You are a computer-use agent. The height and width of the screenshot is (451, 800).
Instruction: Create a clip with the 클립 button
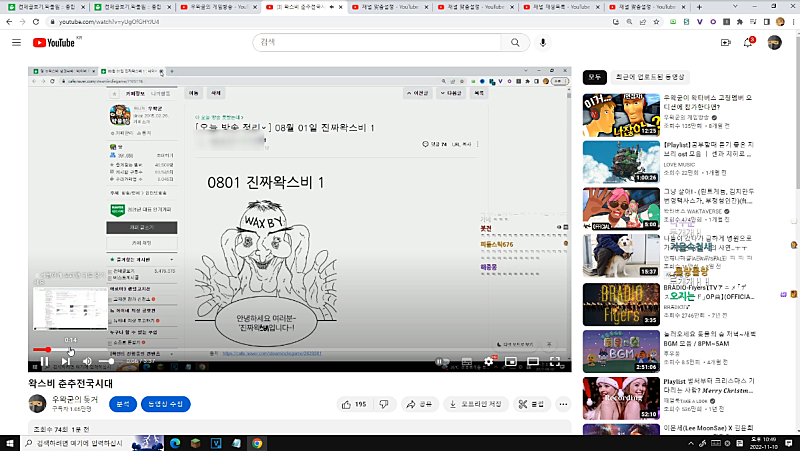[532, 404]
